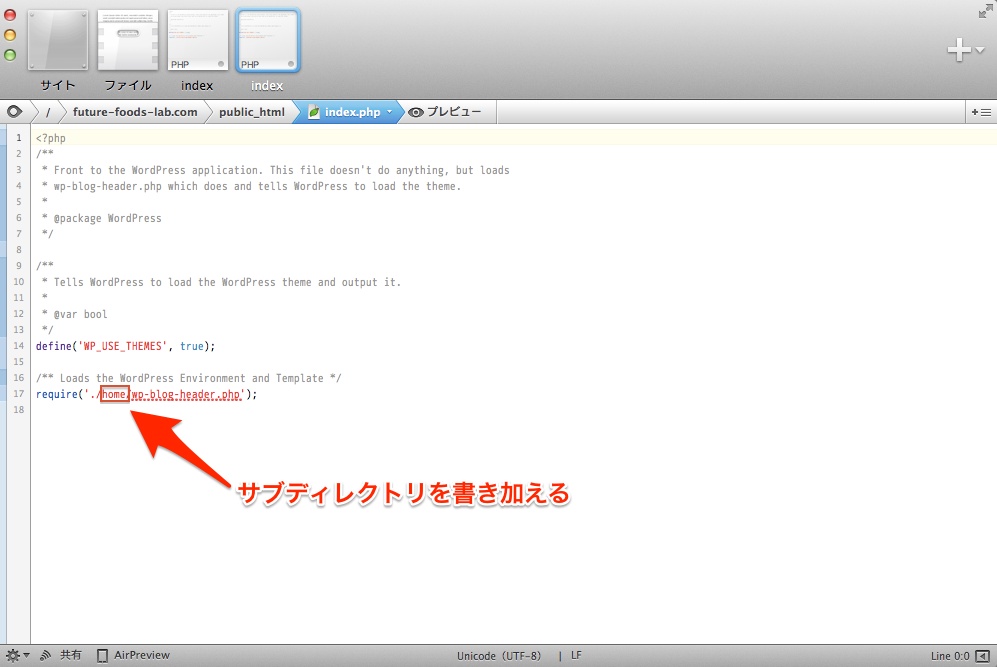The width and height of the screenshot is (997, 667).
Task: Click the 'WP_USE_THEMES' string
Action: (123, 346)
